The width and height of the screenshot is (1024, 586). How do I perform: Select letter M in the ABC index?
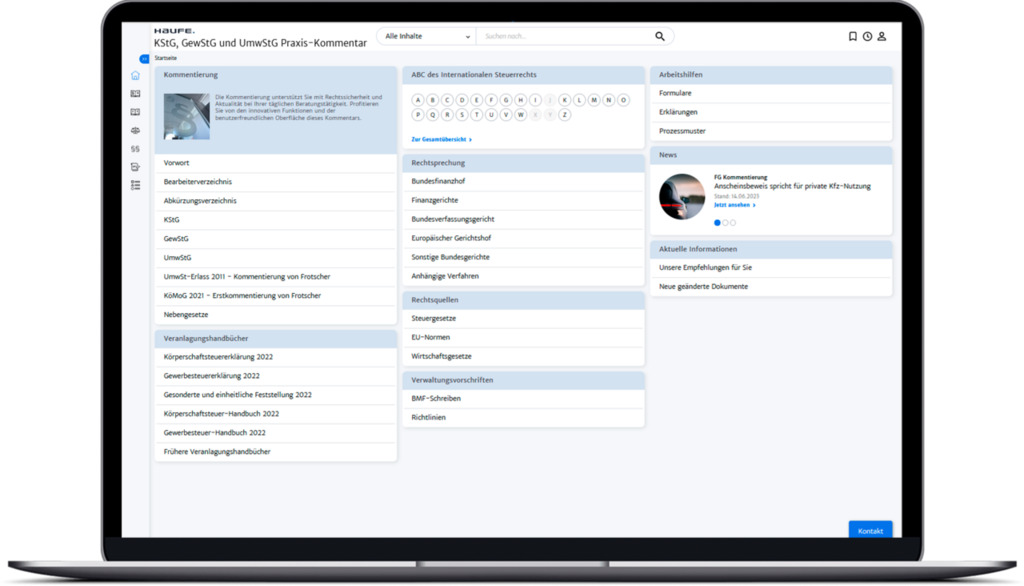coord(594,100)
